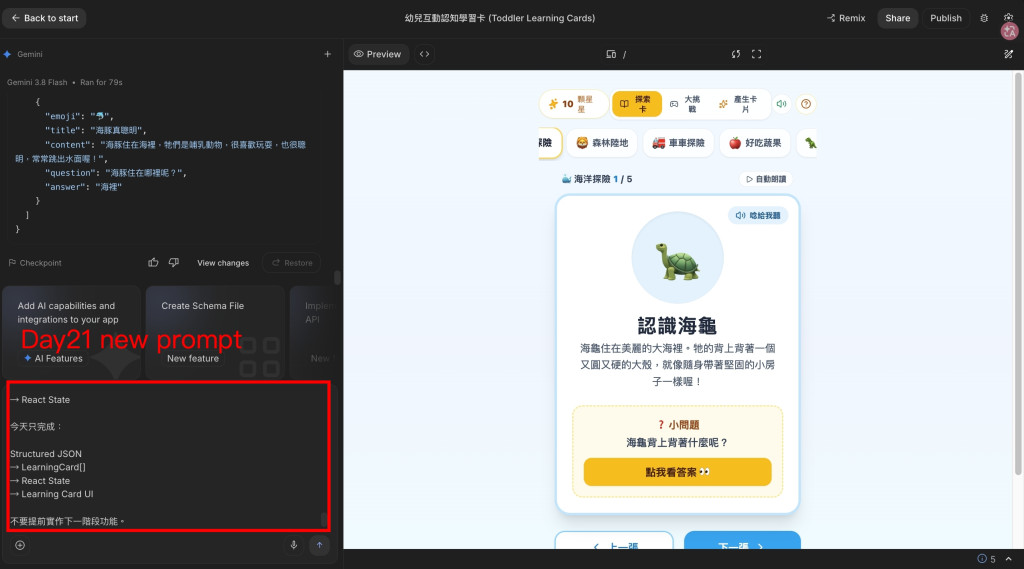1024x569 pixels.
Task: Select the Add AI capabilities suggestion card
Action: coord(71,332)
